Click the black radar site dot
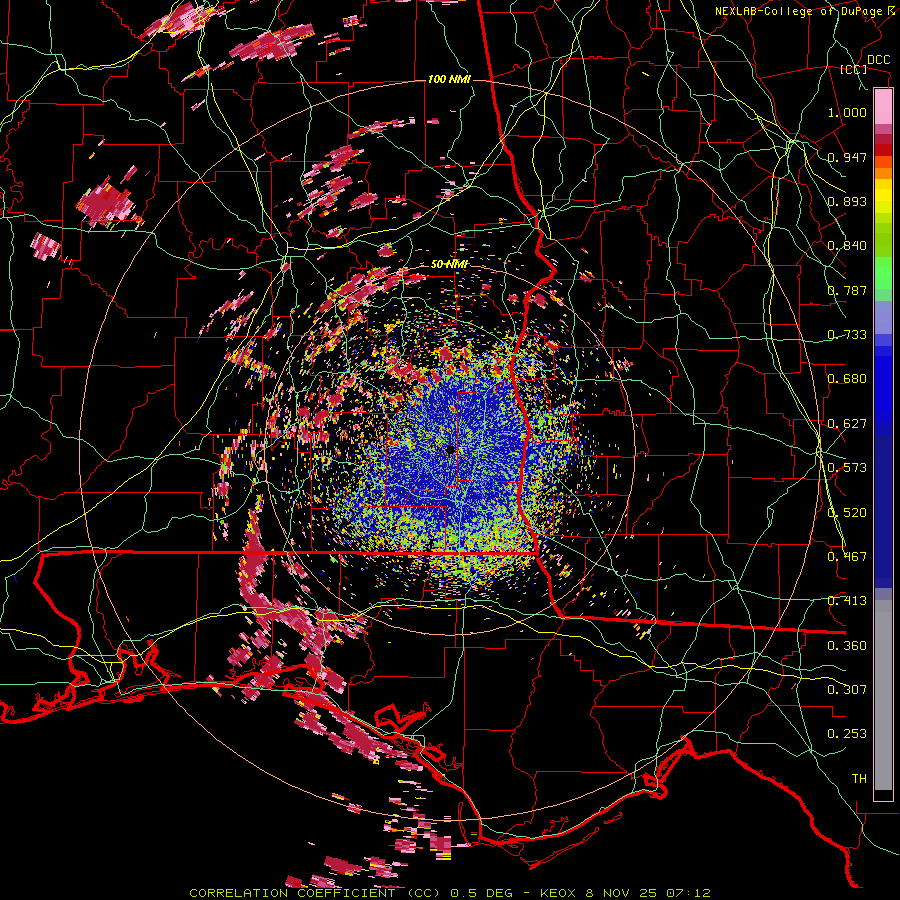This screenshot has height=900, width=900. pyautogui.click(x=451, y=450)
